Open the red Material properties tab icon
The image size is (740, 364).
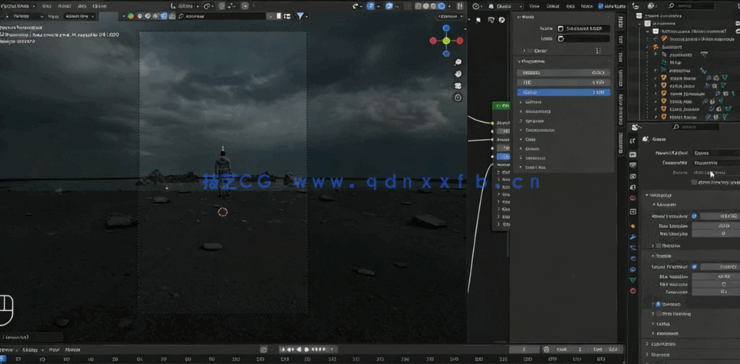pos(633,291)
